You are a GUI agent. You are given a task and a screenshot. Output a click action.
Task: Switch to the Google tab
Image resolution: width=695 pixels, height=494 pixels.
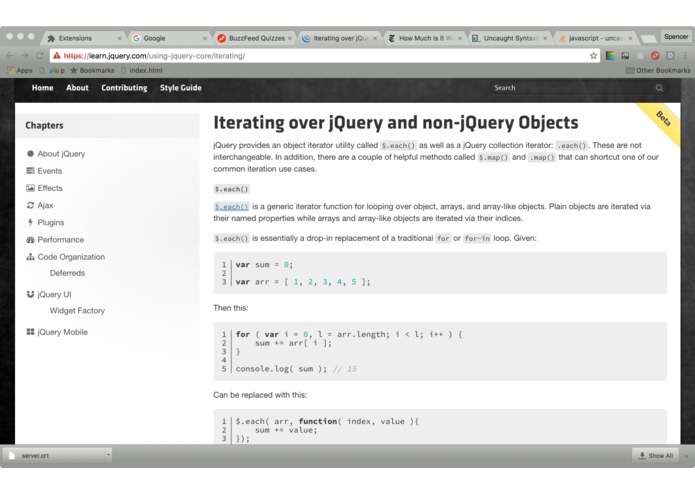169,39
